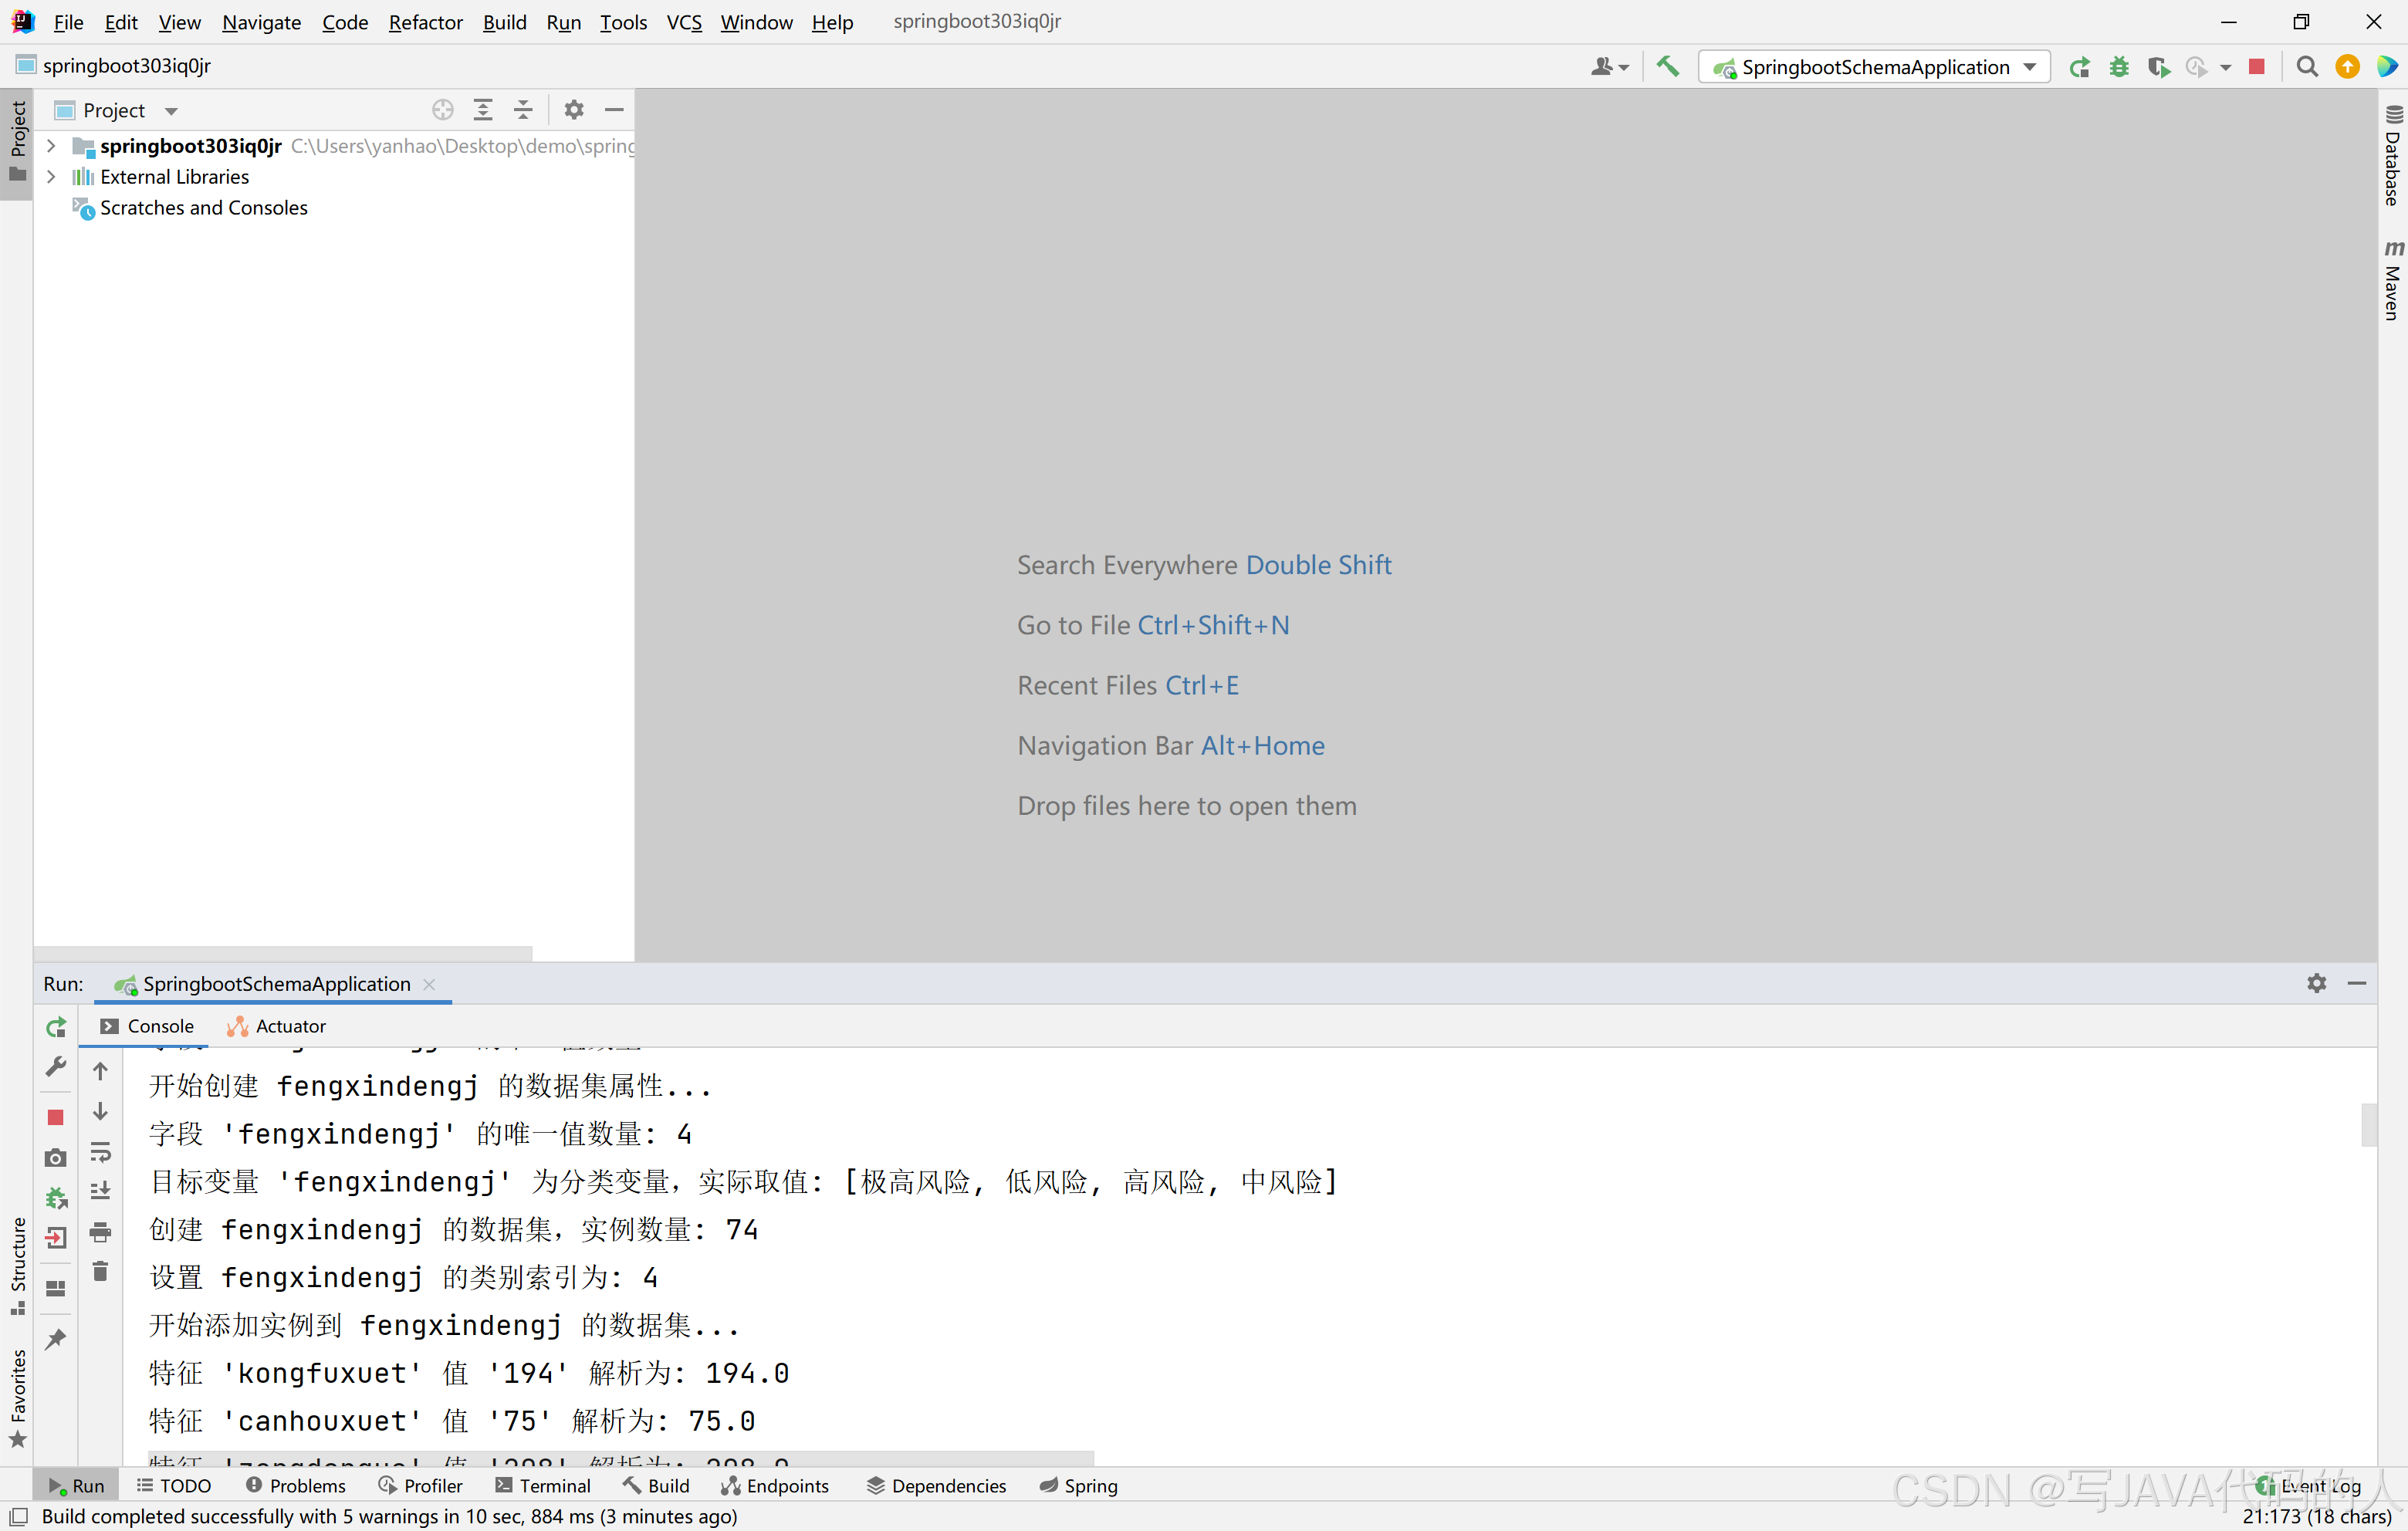Click the Exit application icon

click(56, 1238)
